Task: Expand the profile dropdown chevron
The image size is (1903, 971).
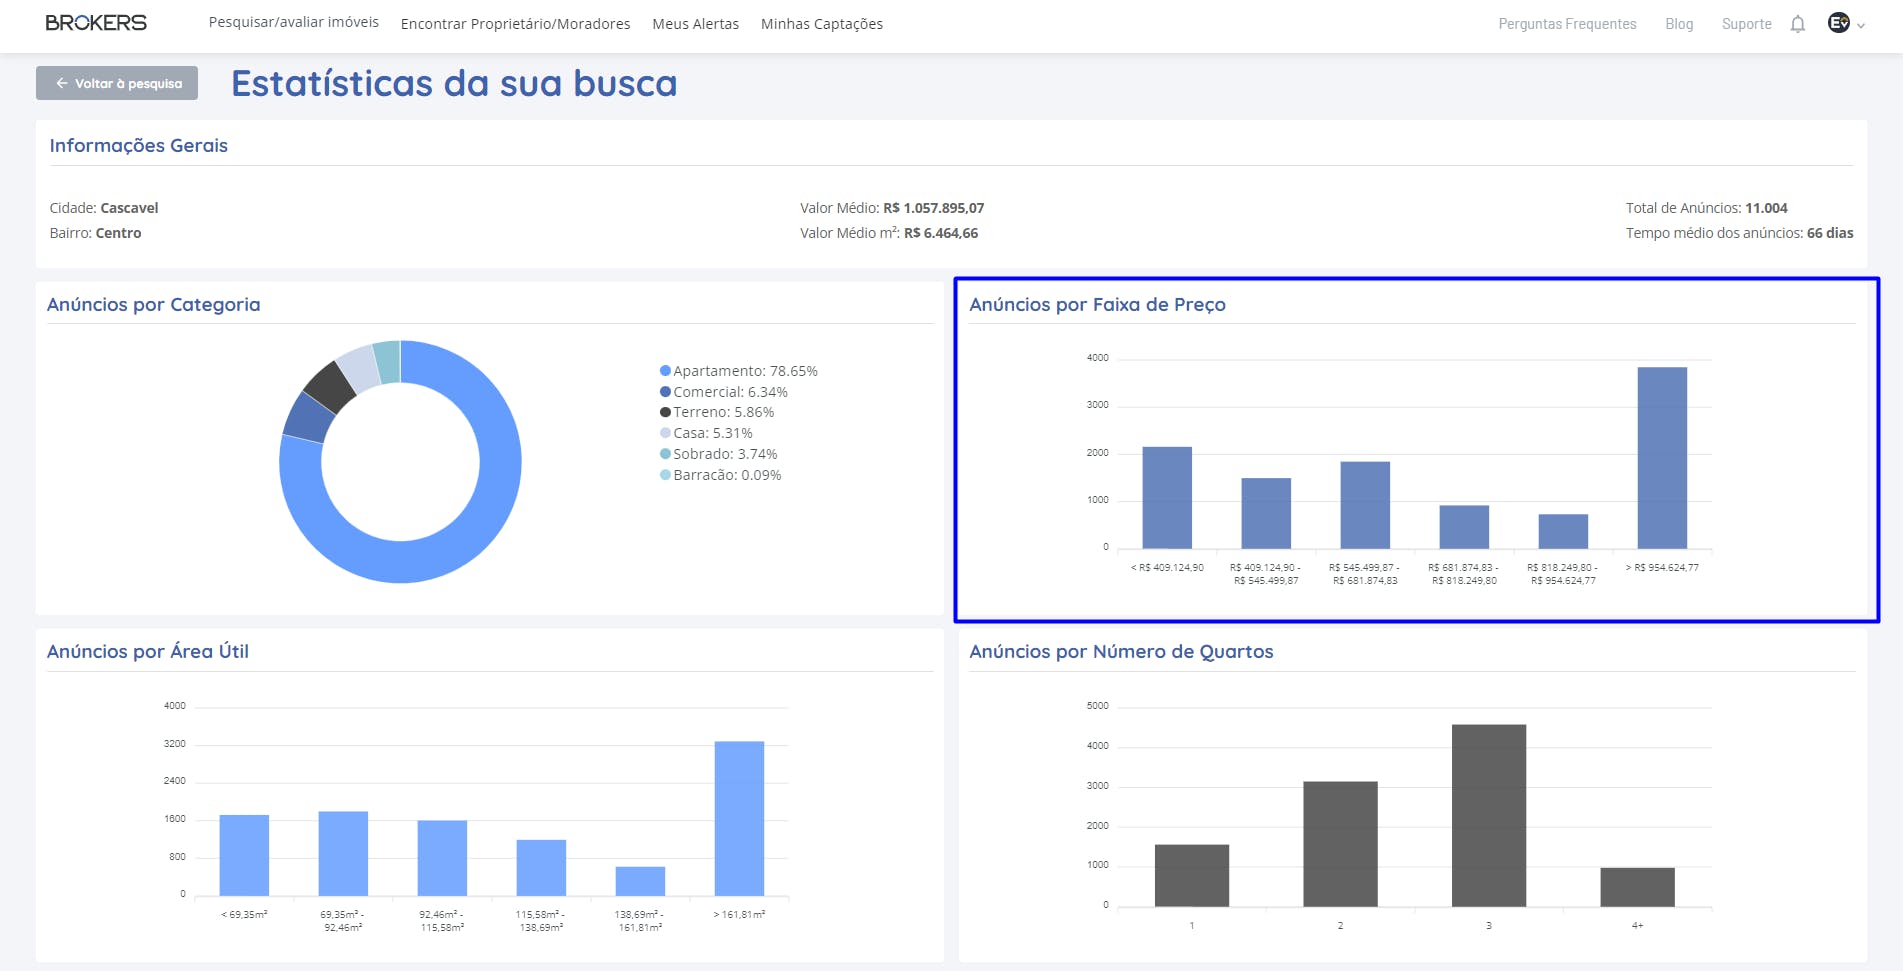Action: tap(1861, 26)
